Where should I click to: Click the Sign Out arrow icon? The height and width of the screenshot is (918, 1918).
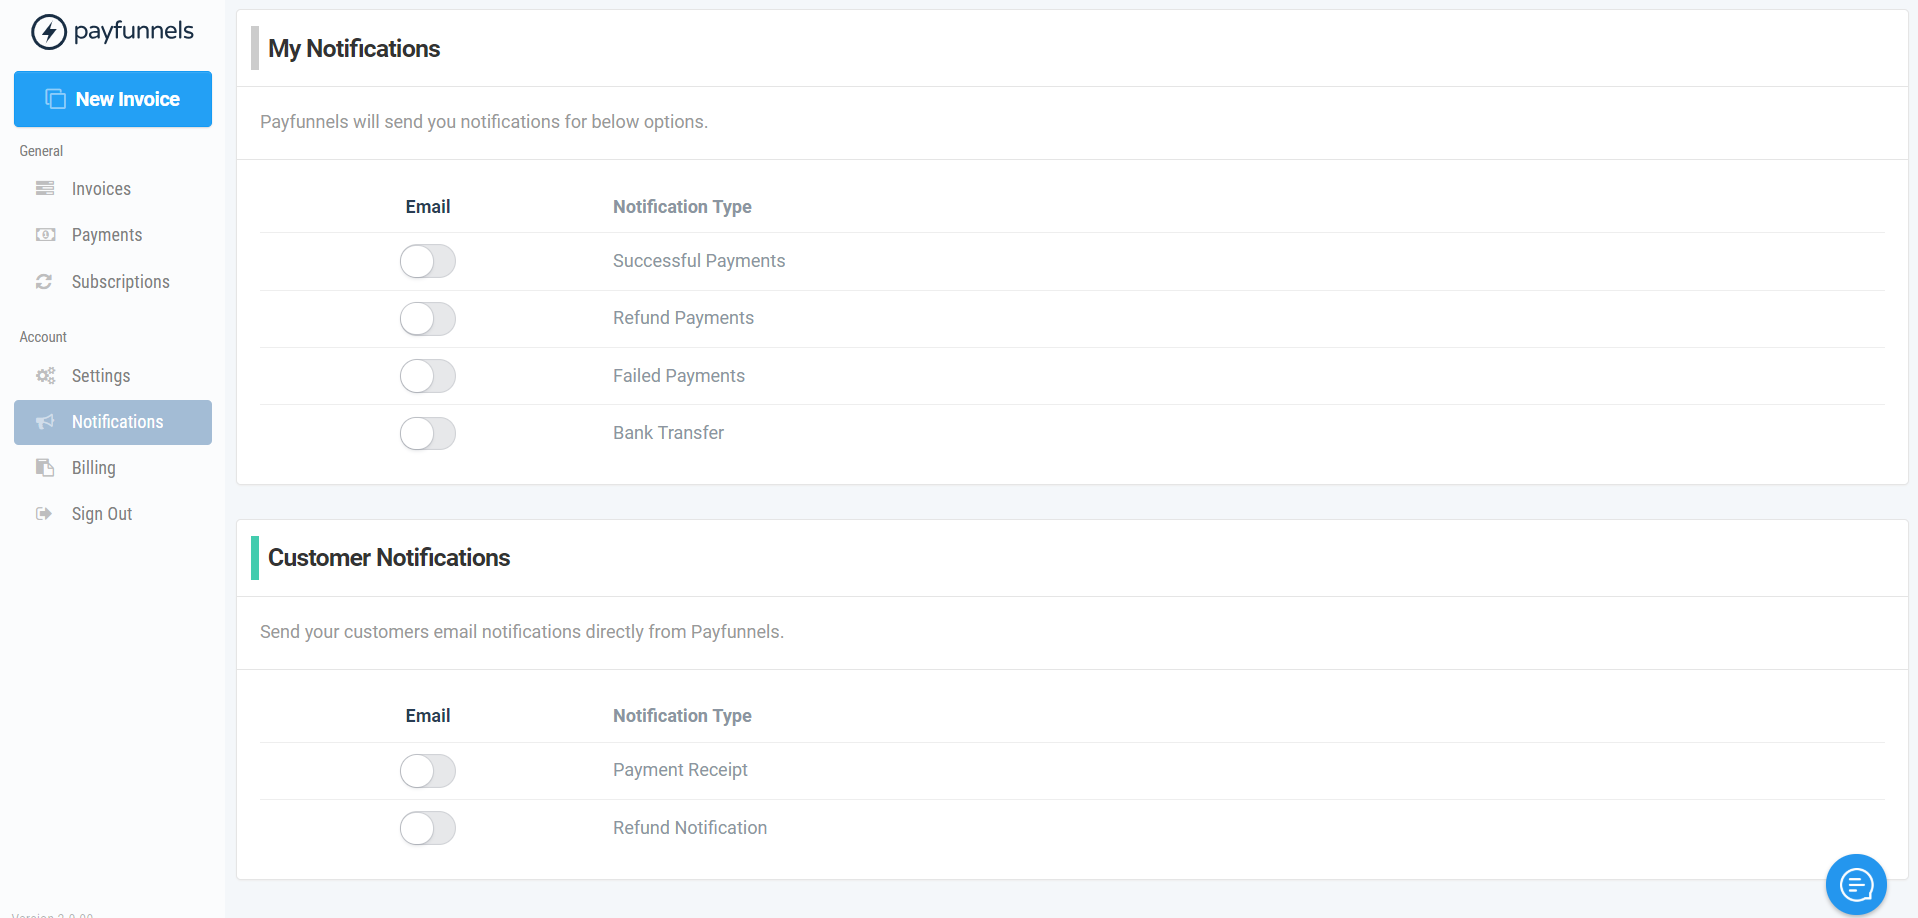(44, 514)
